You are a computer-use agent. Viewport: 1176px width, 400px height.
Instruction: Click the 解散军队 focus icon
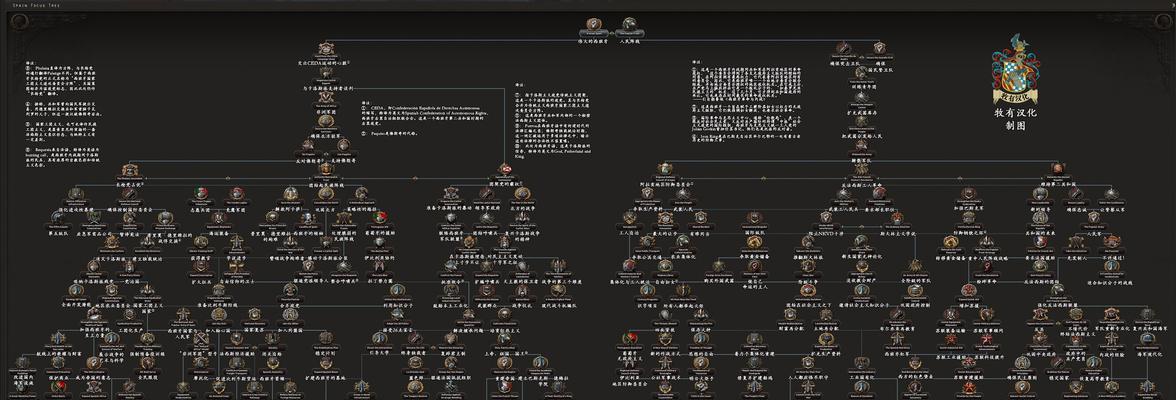[860, 148]
